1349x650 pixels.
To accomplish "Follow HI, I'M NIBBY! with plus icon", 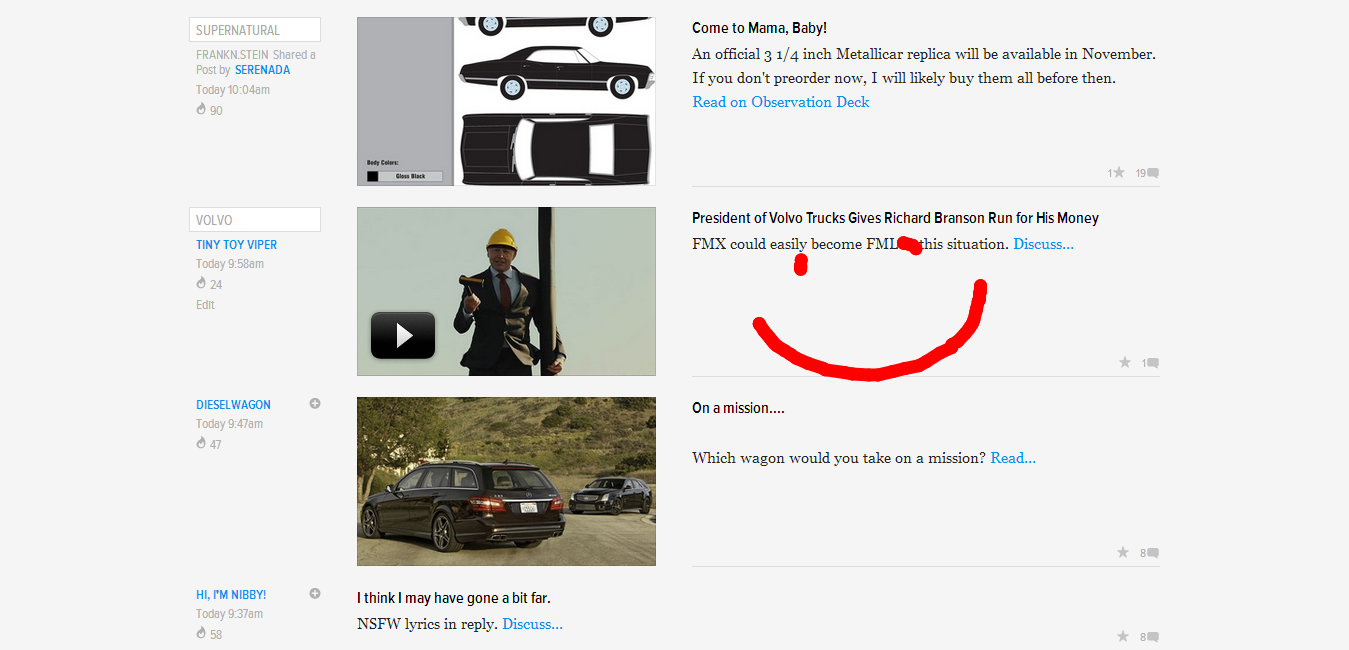I will pyautogui.click(x=315, y=594).
